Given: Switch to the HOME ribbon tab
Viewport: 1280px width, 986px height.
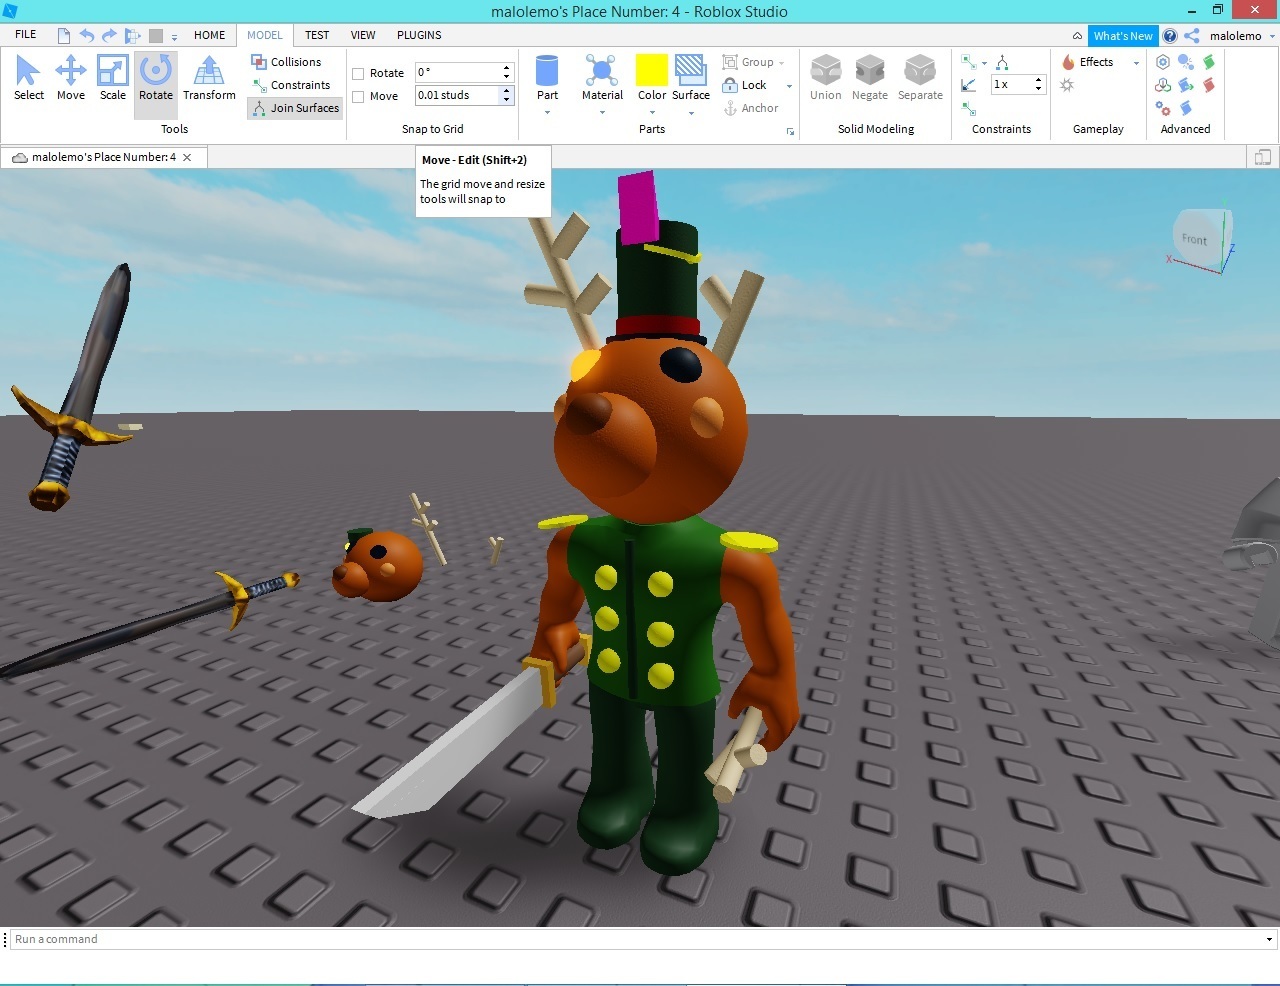Looking at the screenshot, I should click(x=209, y=35).
